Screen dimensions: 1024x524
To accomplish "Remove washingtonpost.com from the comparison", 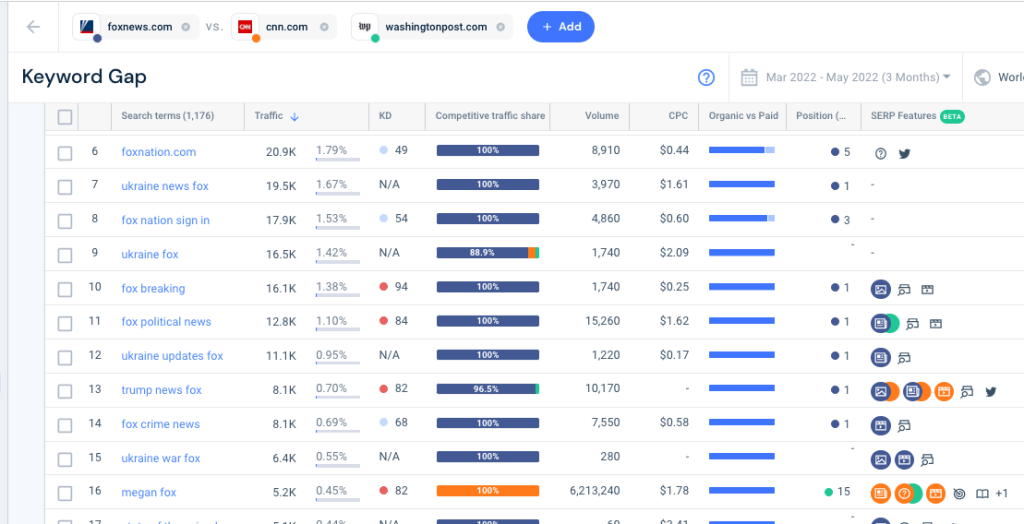I will point(499,27).
